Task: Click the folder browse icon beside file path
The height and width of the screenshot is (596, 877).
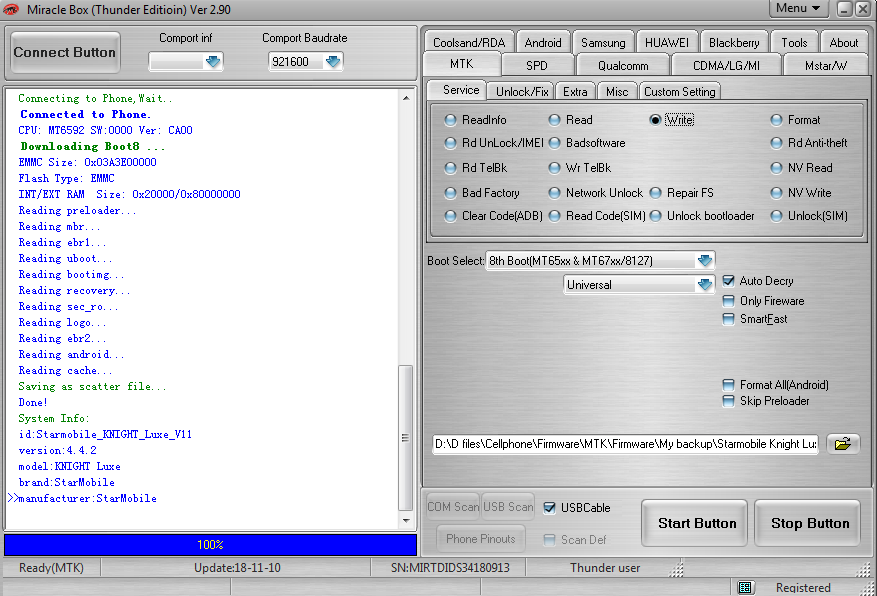Action: pyautogui.click(x=843, y=444)
